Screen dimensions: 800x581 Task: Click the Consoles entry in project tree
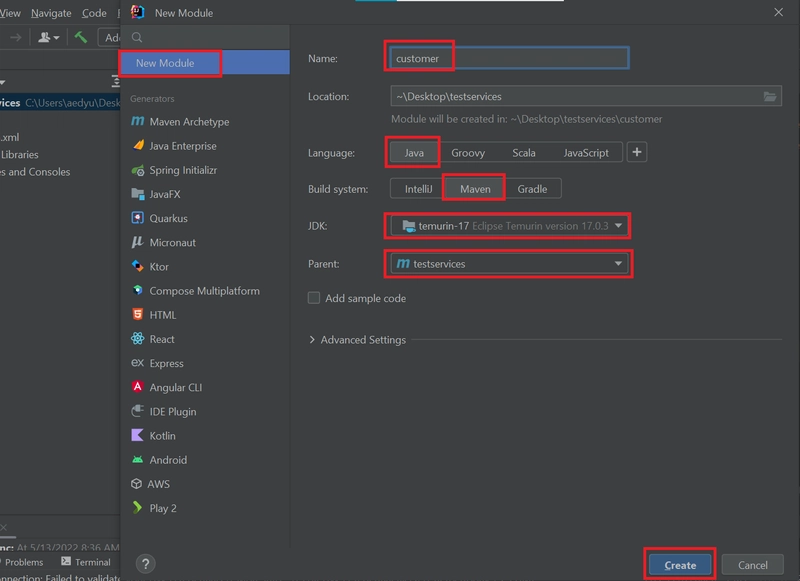pyautogui.click(x=35, y=172)
